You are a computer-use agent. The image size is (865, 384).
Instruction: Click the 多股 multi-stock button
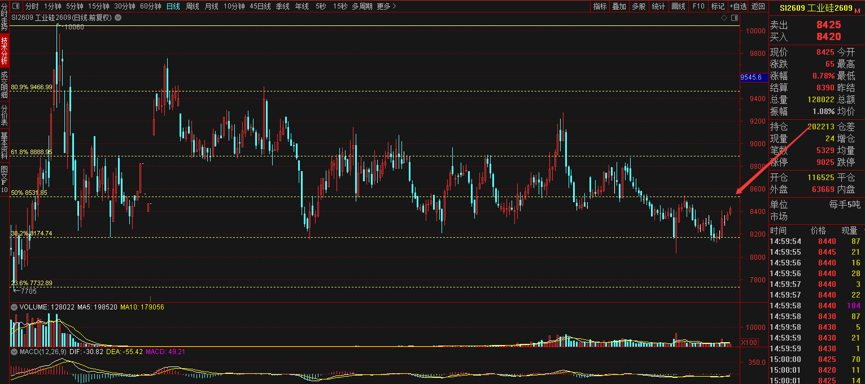point(638,7)
